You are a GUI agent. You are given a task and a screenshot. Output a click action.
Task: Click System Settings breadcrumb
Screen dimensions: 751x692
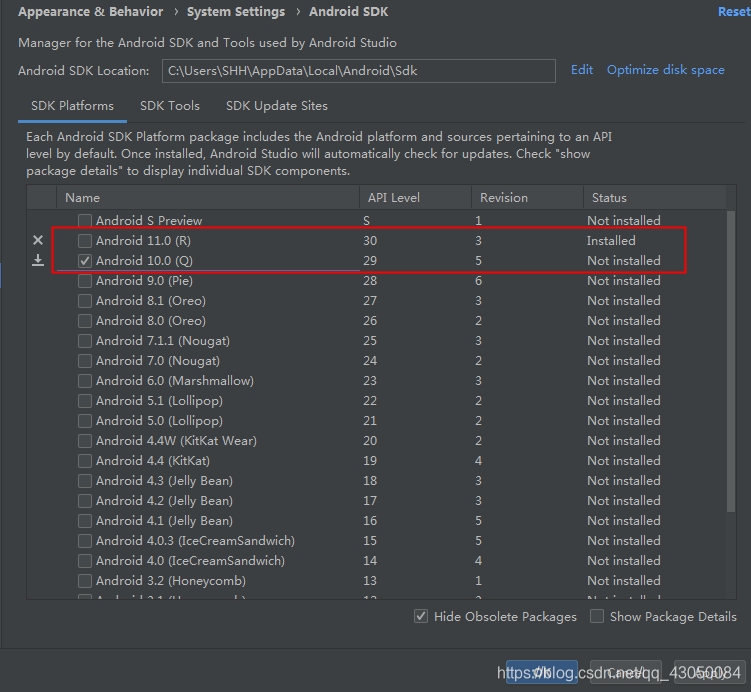tap(236, 11)
